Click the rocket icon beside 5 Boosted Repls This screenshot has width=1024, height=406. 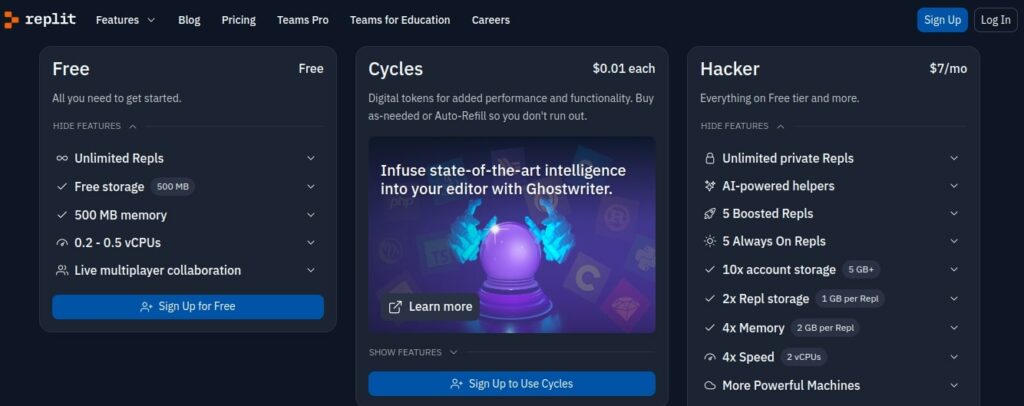pyautogui.click(x=710, y=214)
